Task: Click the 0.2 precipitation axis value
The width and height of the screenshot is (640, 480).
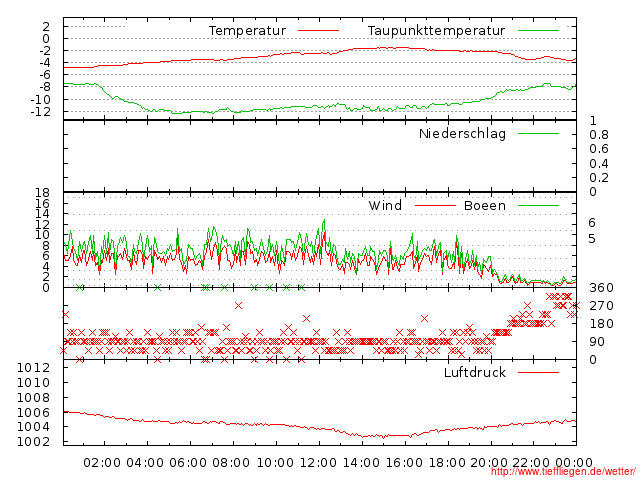Action: pyautogui.click(x=599, y=178)
